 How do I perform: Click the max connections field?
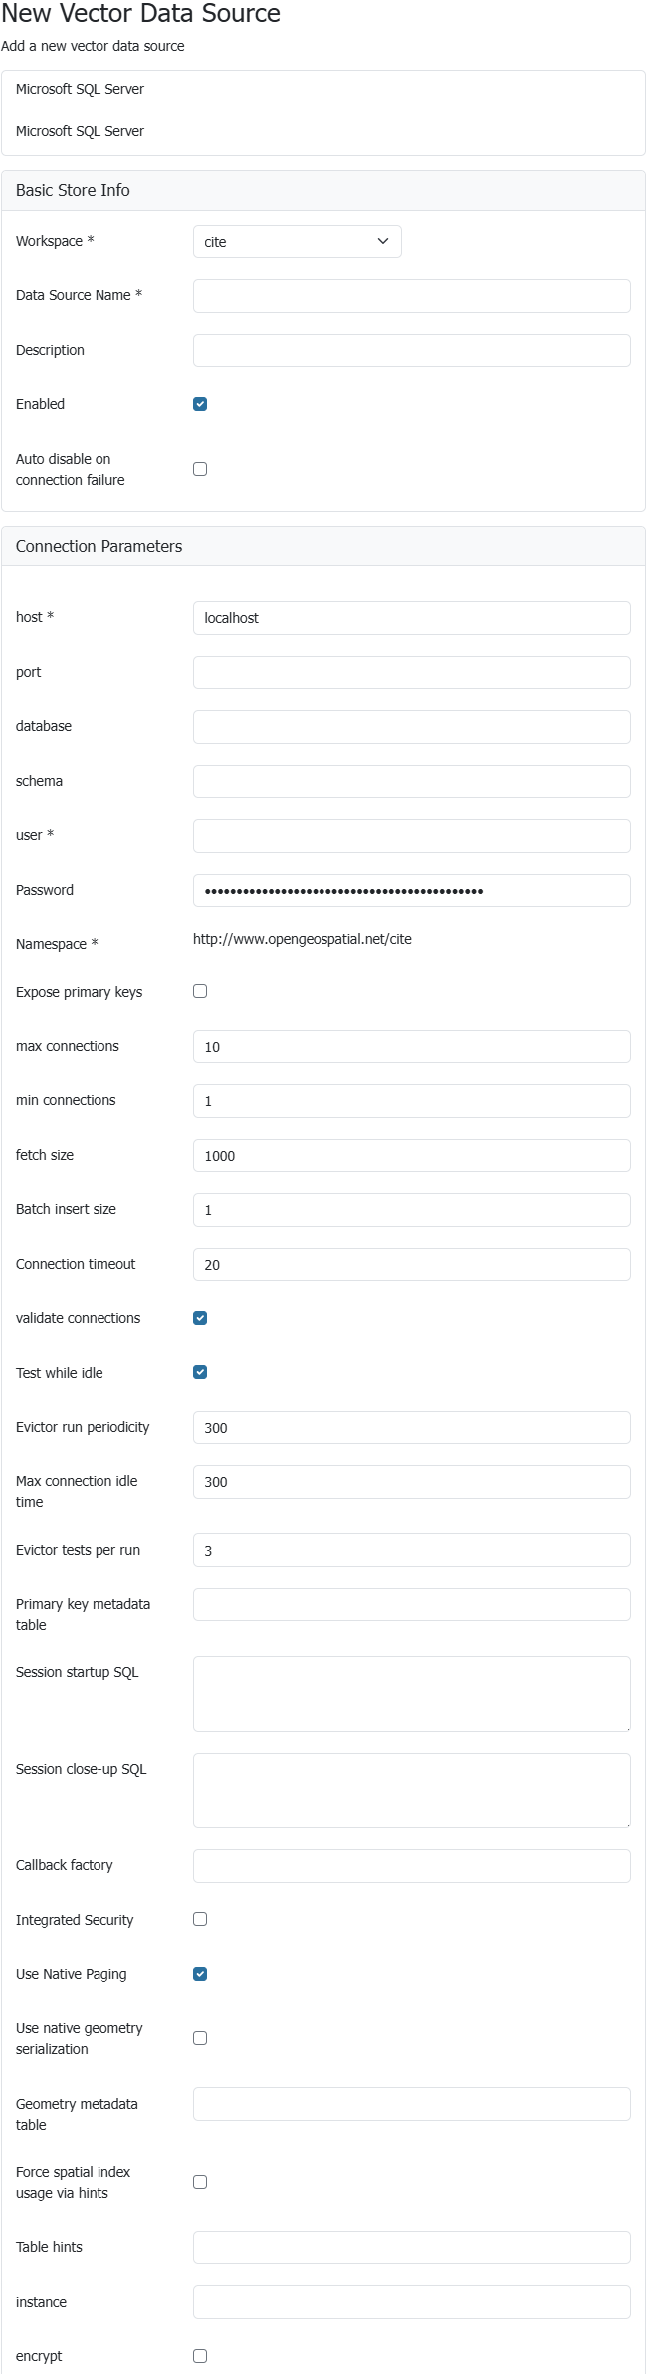pyautogui.click(x=411, y=1047)
